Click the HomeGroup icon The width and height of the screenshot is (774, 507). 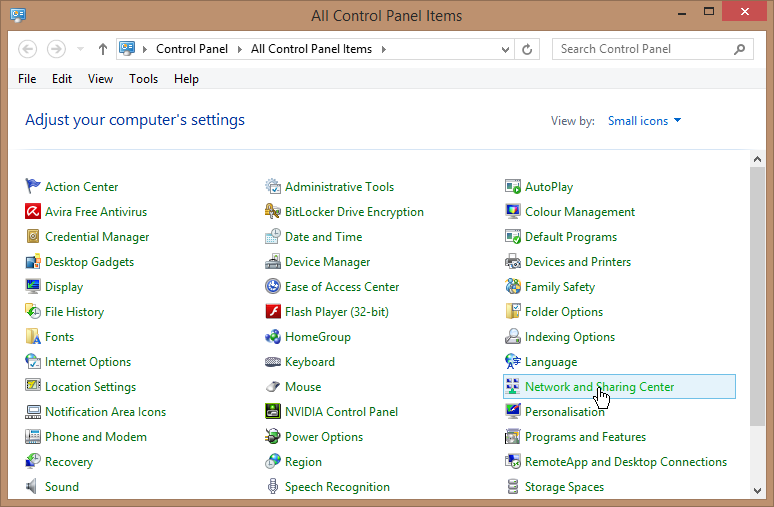pyautogui.click(x=272, y=336)
